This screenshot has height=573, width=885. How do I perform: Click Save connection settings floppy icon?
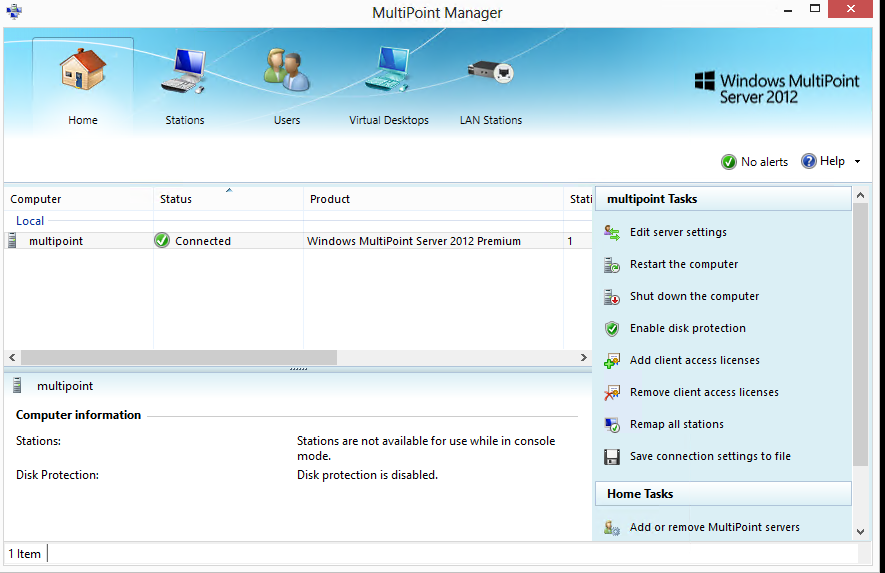(612, 457)
